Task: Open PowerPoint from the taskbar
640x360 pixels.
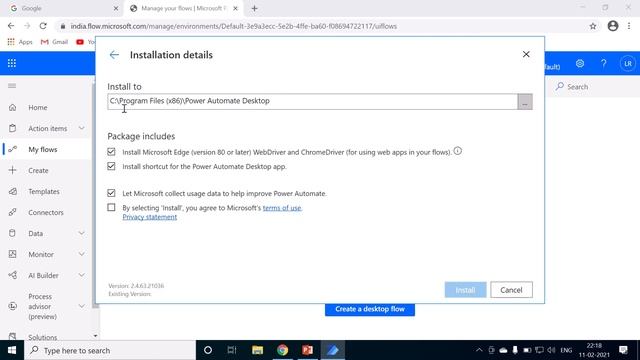Action: click(x=307, y=350)
